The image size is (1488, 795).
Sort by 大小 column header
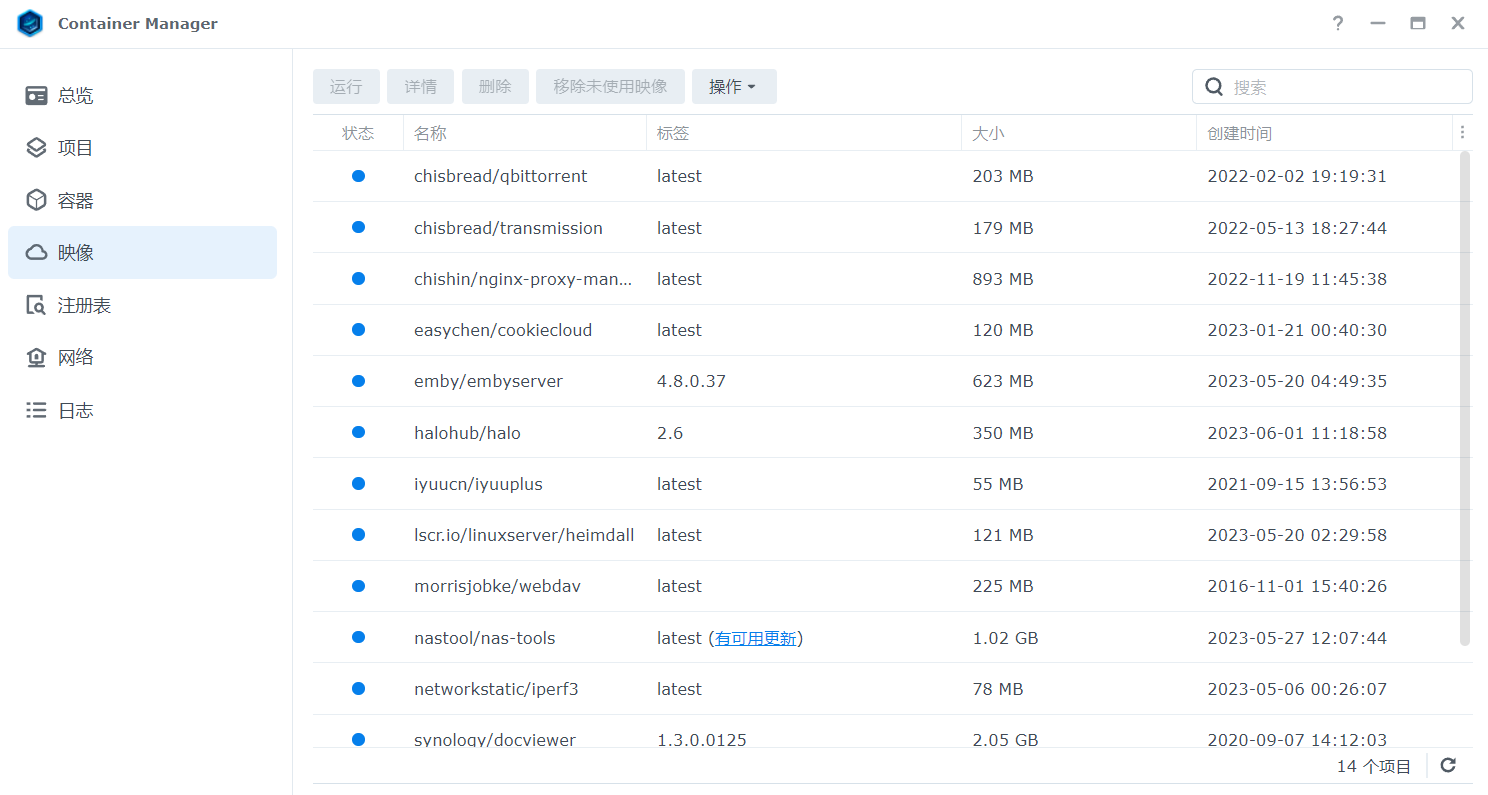coord(1079,133)
